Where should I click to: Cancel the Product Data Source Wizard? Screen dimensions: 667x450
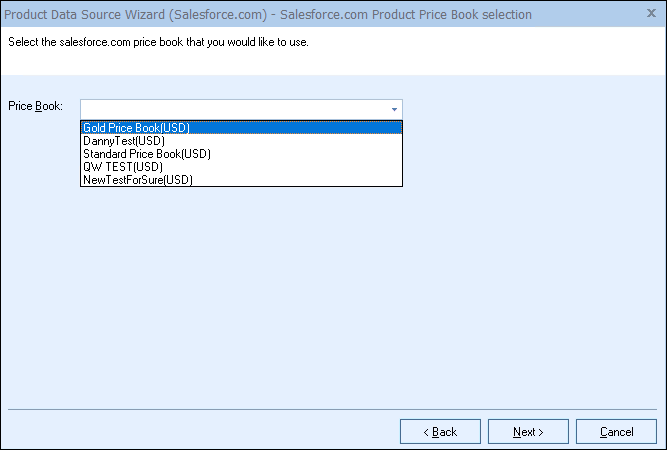tap(616, 432)
